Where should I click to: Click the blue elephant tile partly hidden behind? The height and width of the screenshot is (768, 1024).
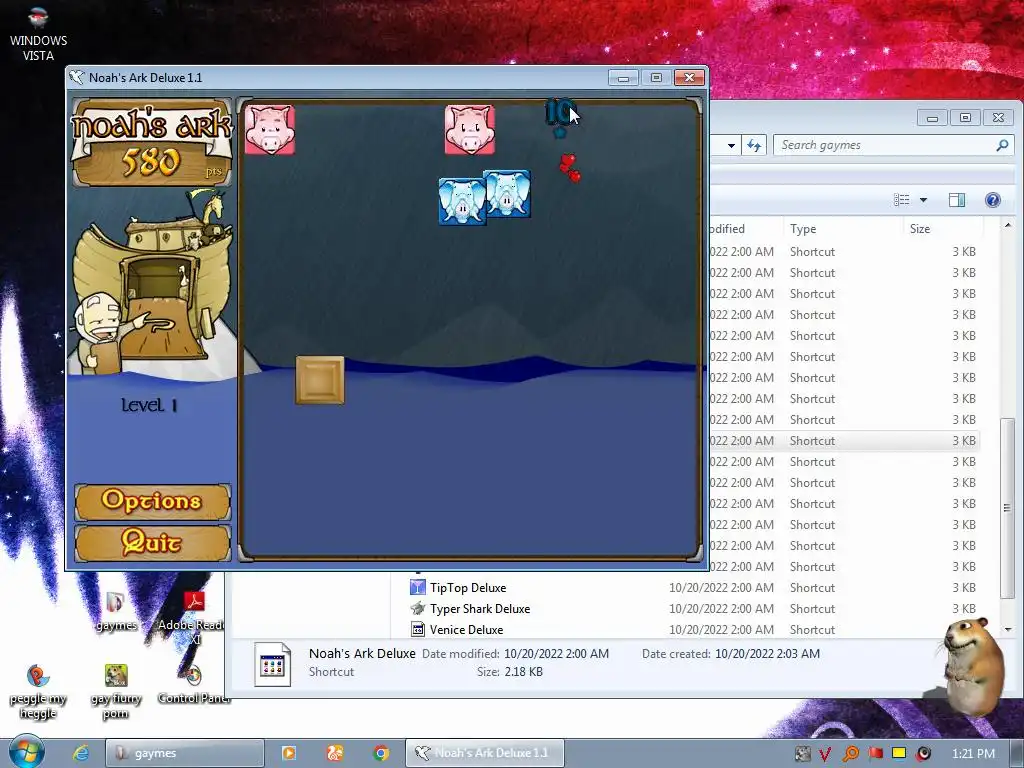pos(509,193)
